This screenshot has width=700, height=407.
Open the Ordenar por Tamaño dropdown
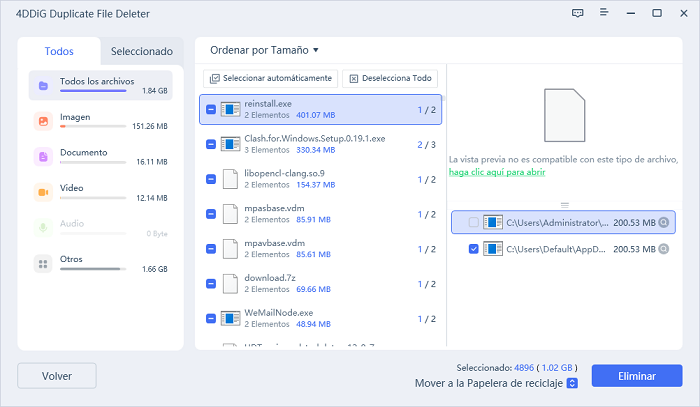[264, 50]
